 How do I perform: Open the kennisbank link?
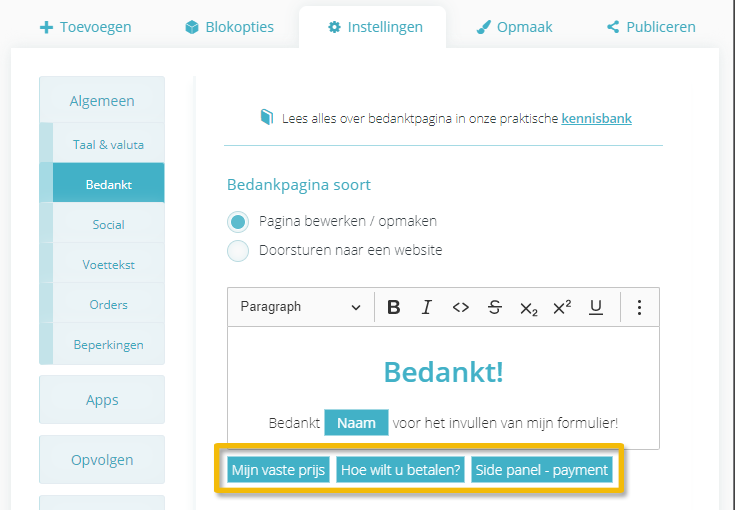[596, 118]
